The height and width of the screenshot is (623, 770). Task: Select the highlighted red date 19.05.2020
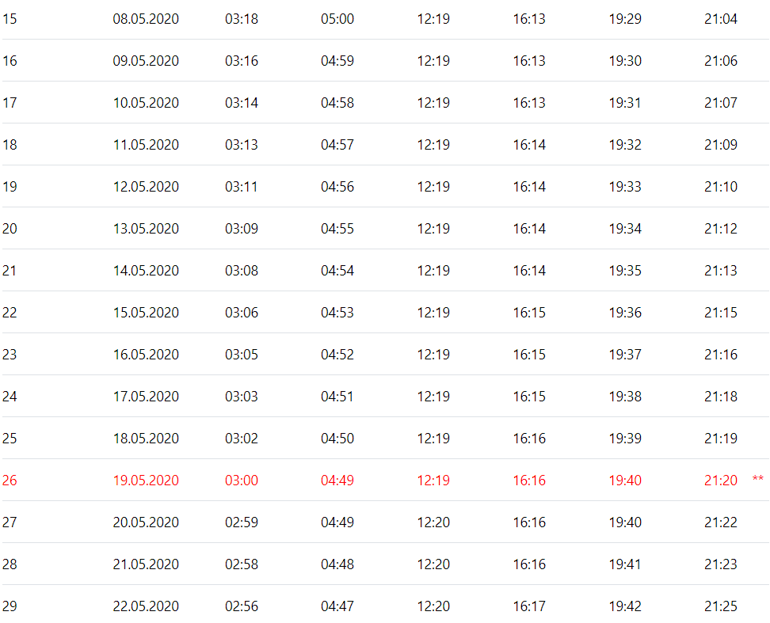146,481
